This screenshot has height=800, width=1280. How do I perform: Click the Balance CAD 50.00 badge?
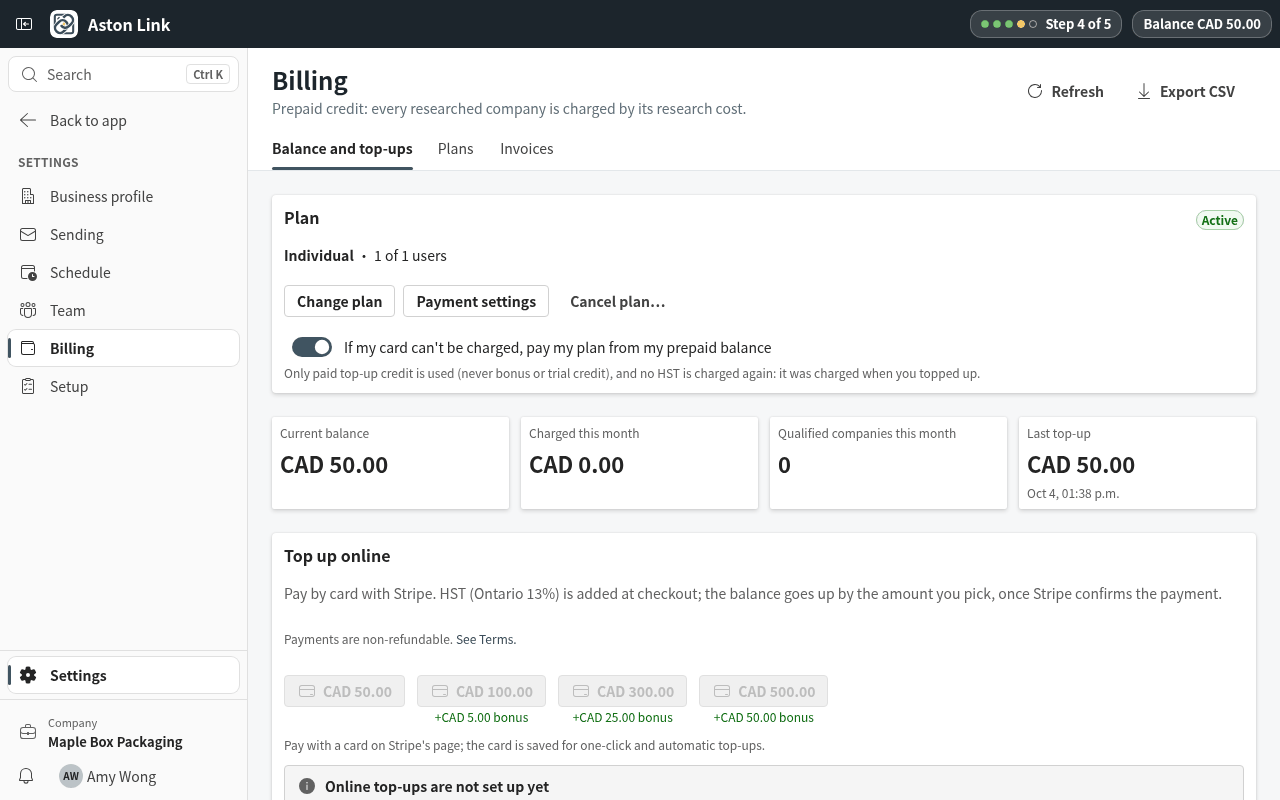(x=1202, y=24)
